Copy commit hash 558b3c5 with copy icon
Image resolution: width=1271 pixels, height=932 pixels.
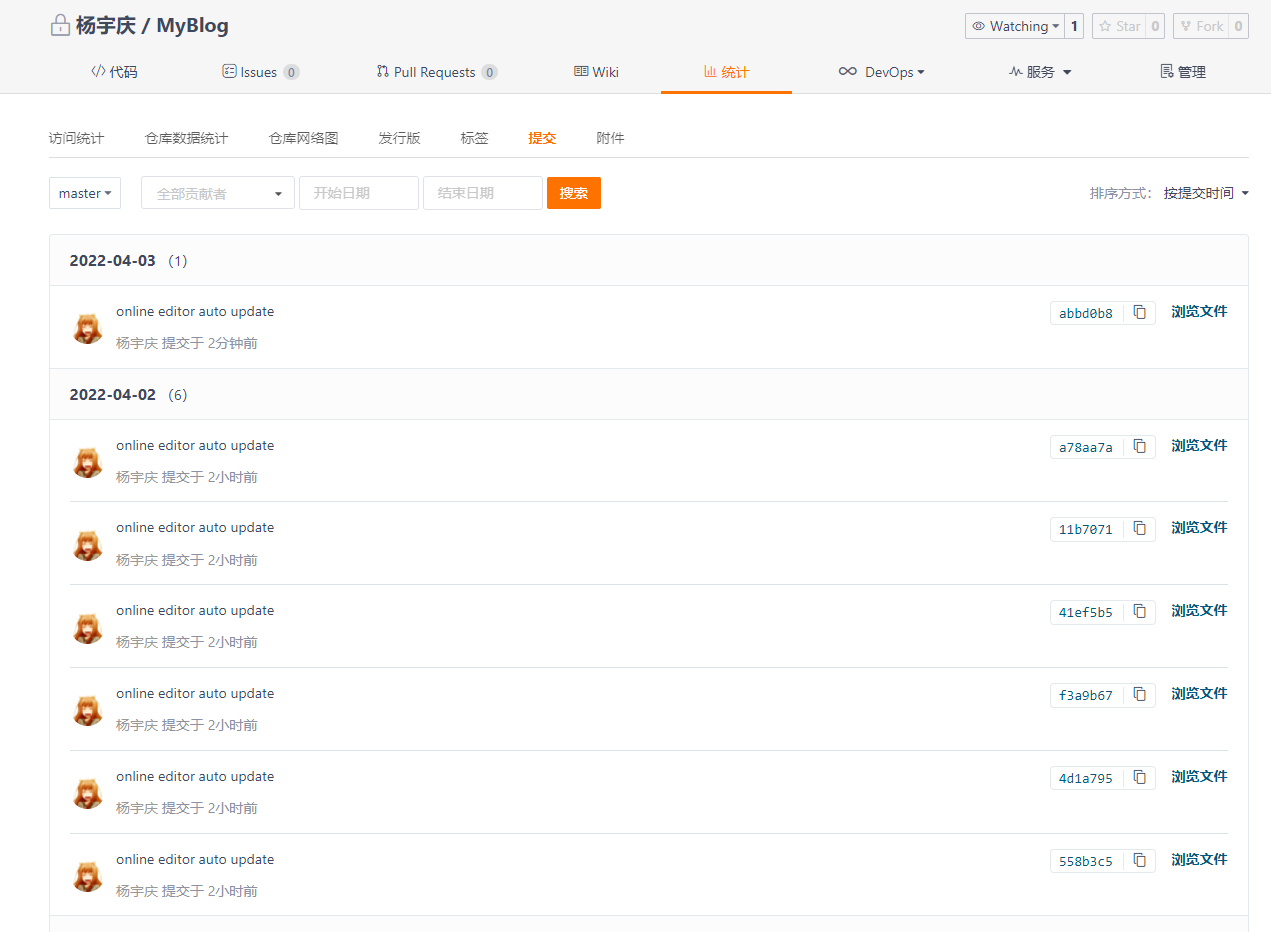pos(1139,861)
